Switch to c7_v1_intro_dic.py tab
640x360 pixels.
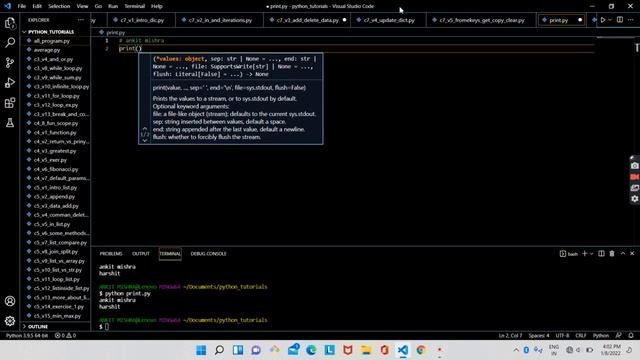pyautogui.click(x=141, y=20)
